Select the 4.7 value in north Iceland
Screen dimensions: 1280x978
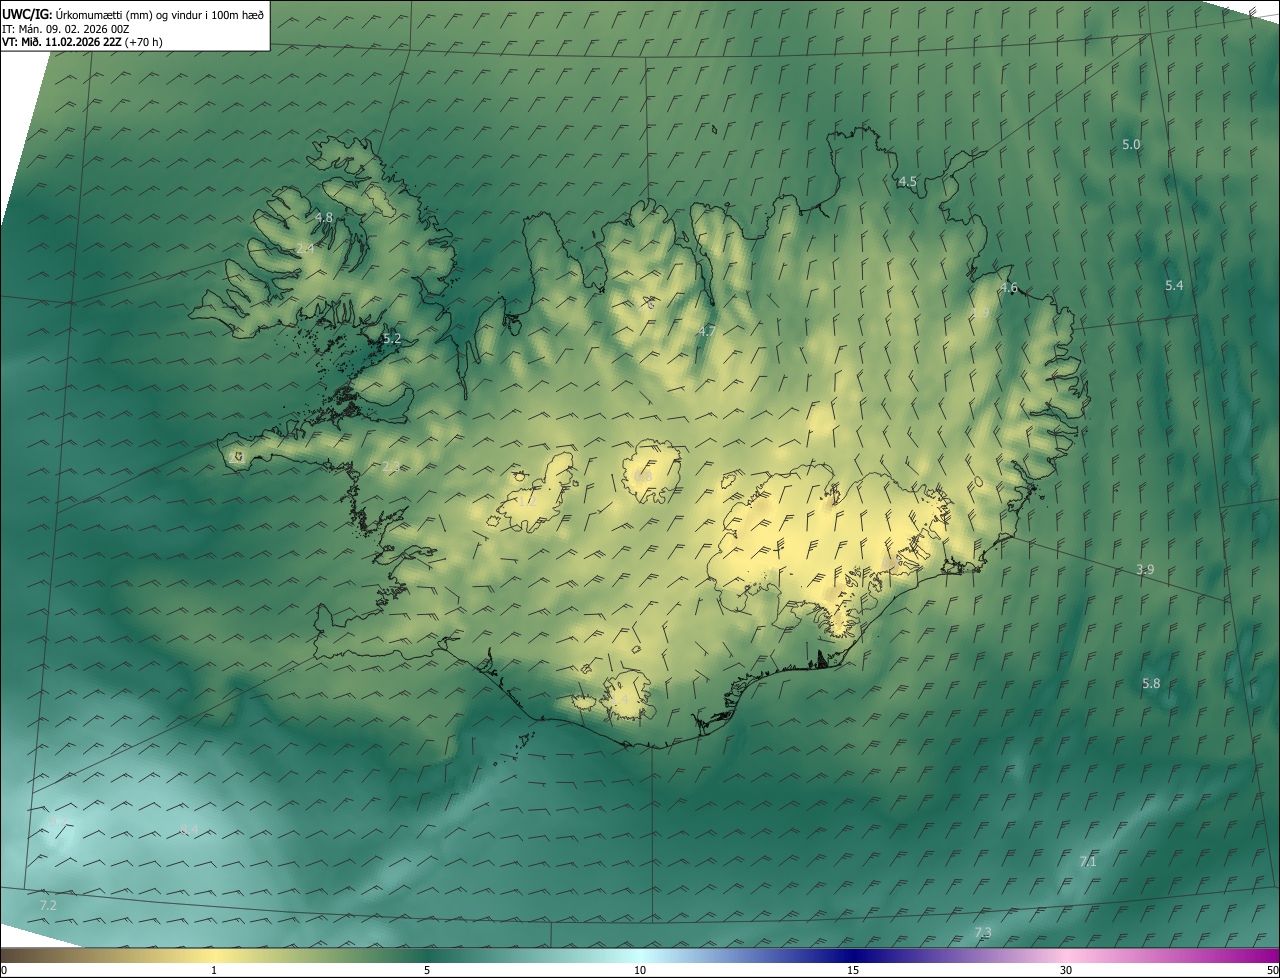pyautogui.click(x=707, y=330)
